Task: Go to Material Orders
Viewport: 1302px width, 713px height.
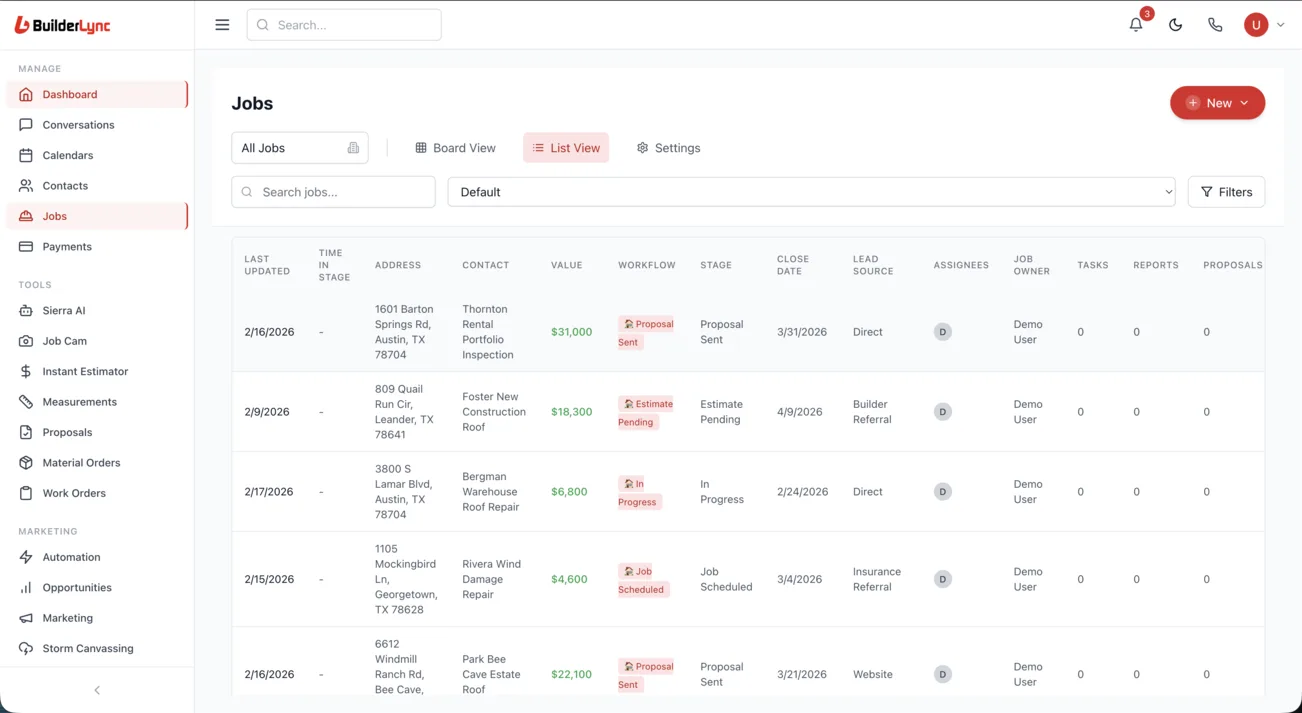Action: pos(81,463)
